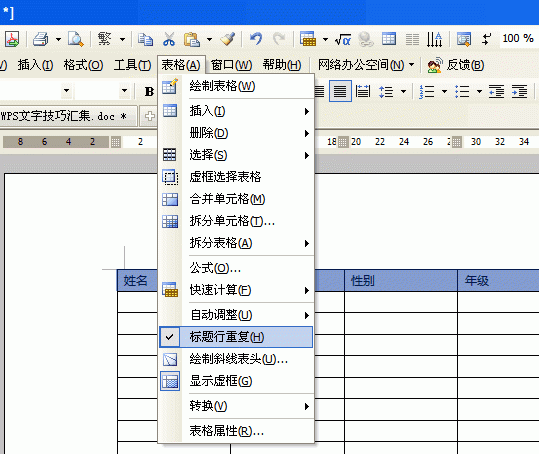This screenshot has width=539, height=454.
Task: Toggle the justified alignment button
Action: tap(340, 91)
